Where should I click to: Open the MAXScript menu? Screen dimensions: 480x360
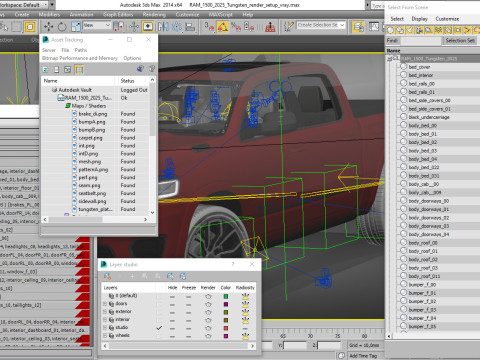(220, 15)
